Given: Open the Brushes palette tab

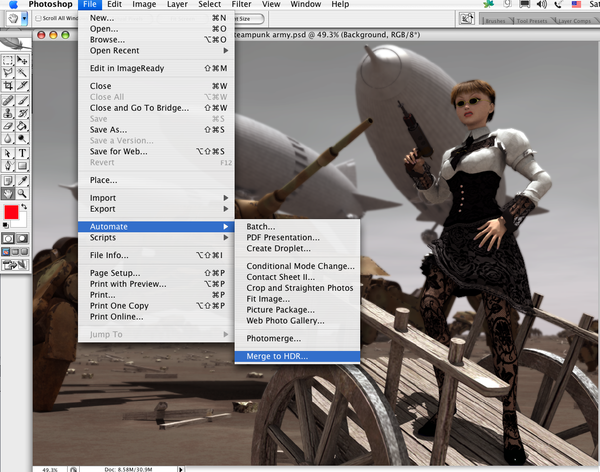Looking at the screenshot, I should (x=495, y=21).
